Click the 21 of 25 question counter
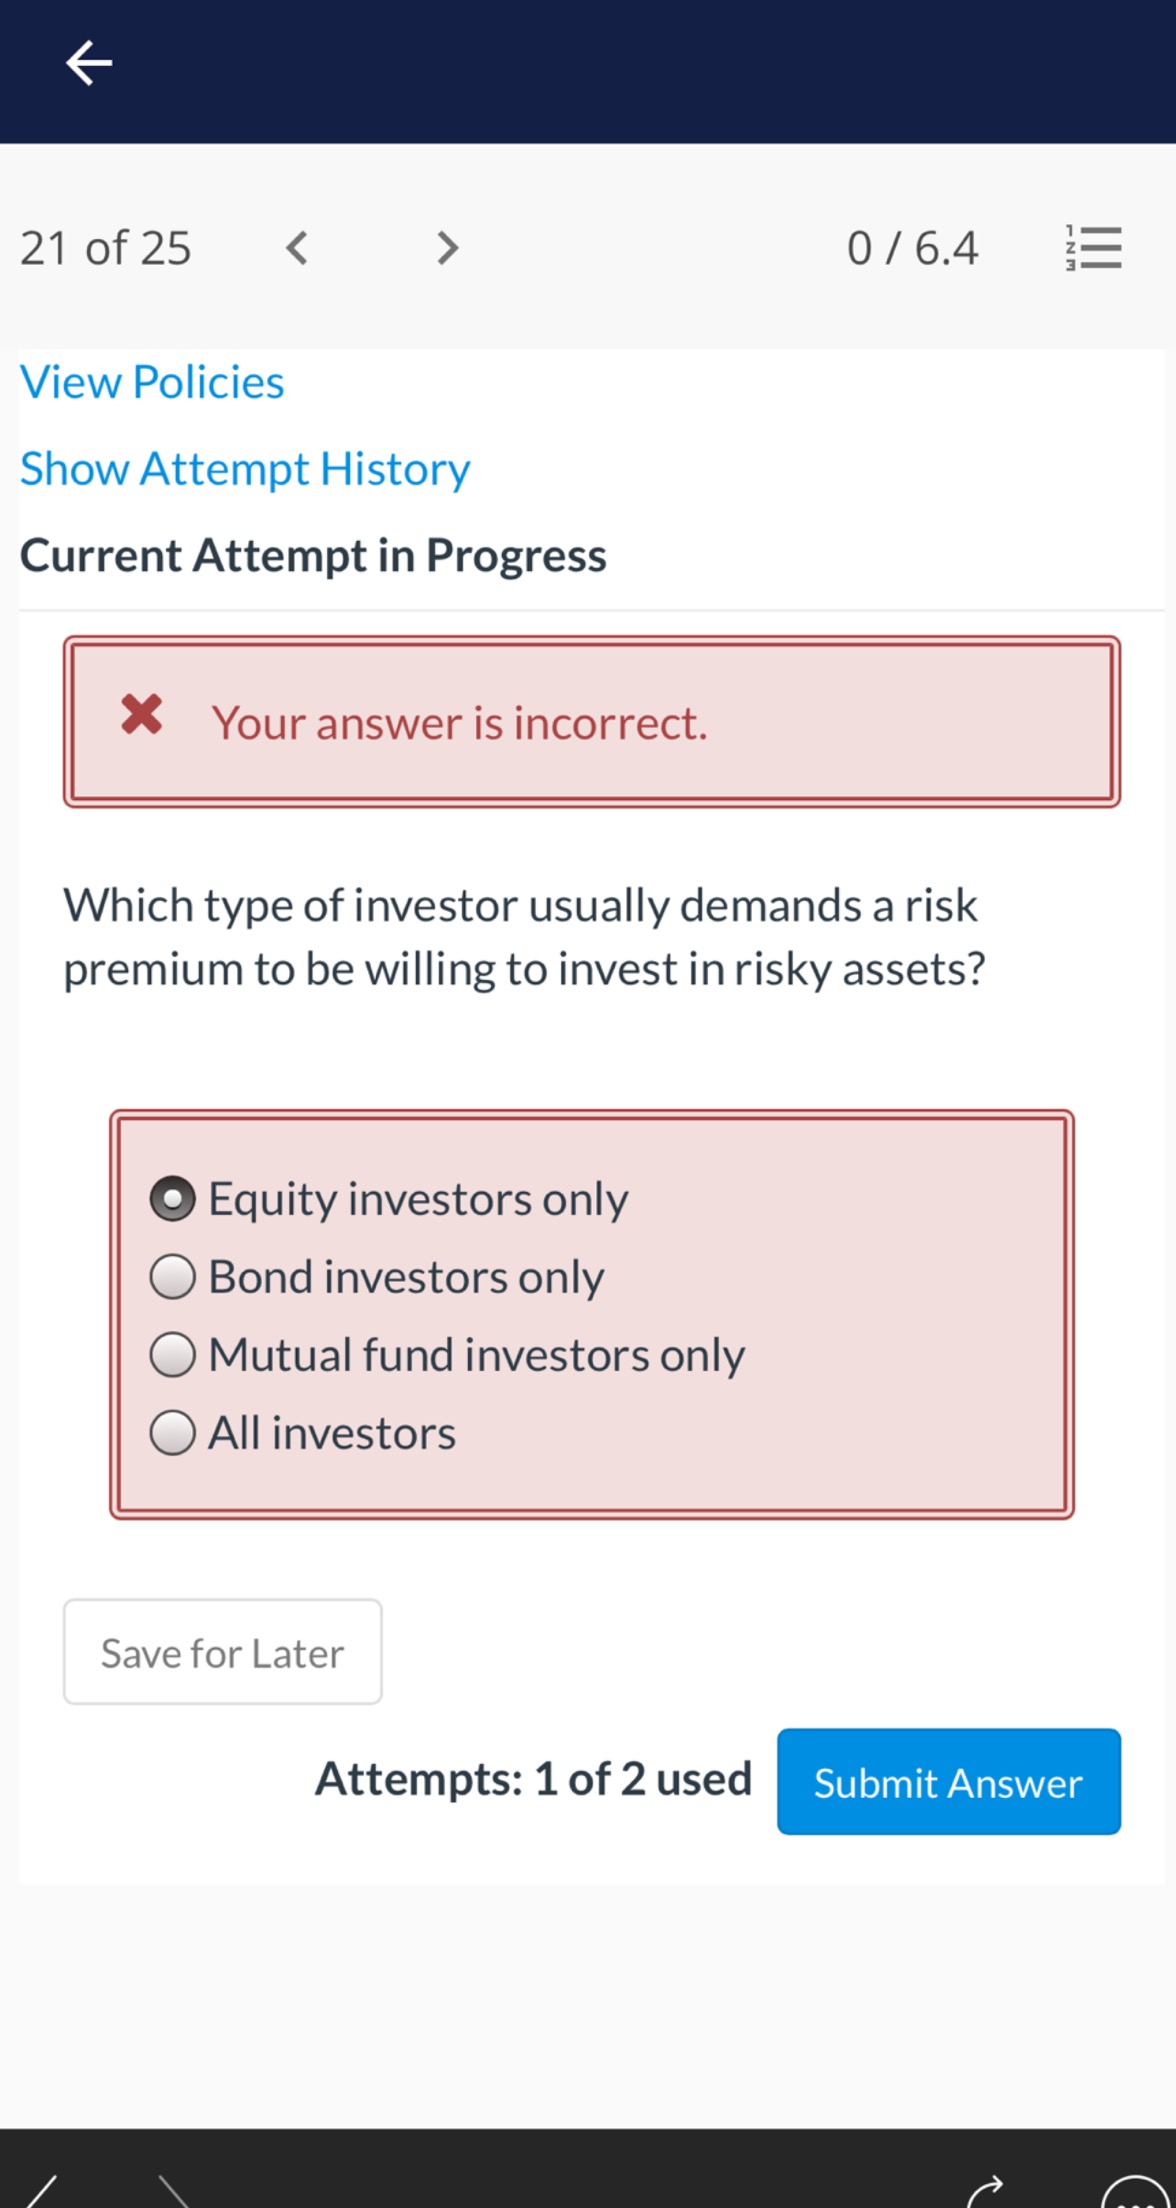This screenshot has width=1176, height=2208. 105,247
